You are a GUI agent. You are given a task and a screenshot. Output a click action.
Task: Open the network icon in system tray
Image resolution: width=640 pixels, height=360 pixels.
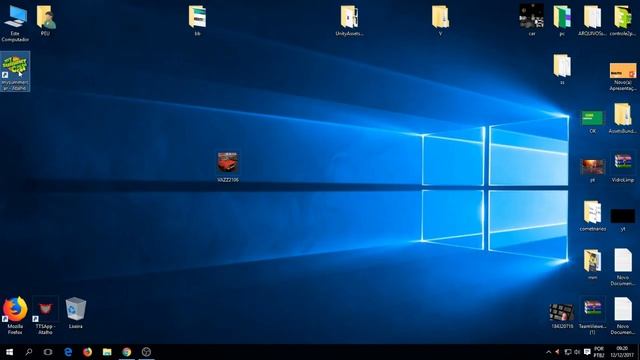567,352
